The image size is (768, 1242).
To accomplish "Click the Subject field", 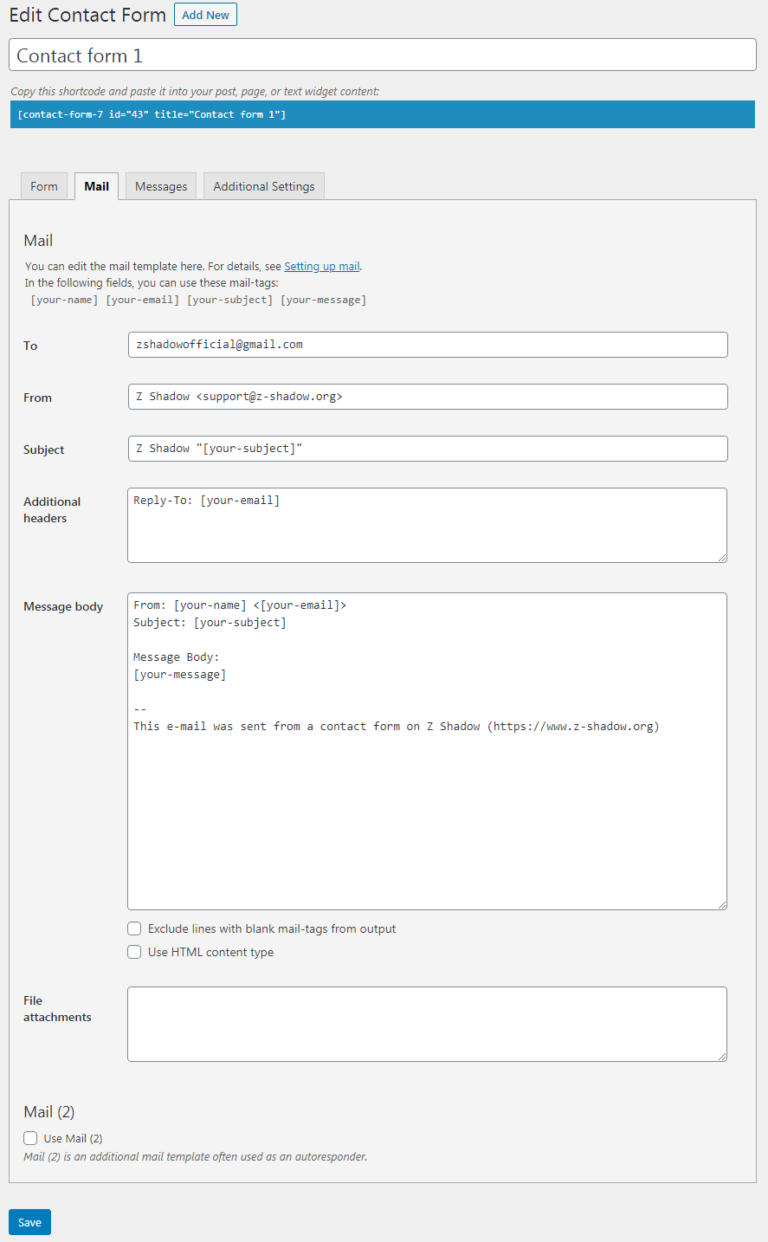I will 427,448.
